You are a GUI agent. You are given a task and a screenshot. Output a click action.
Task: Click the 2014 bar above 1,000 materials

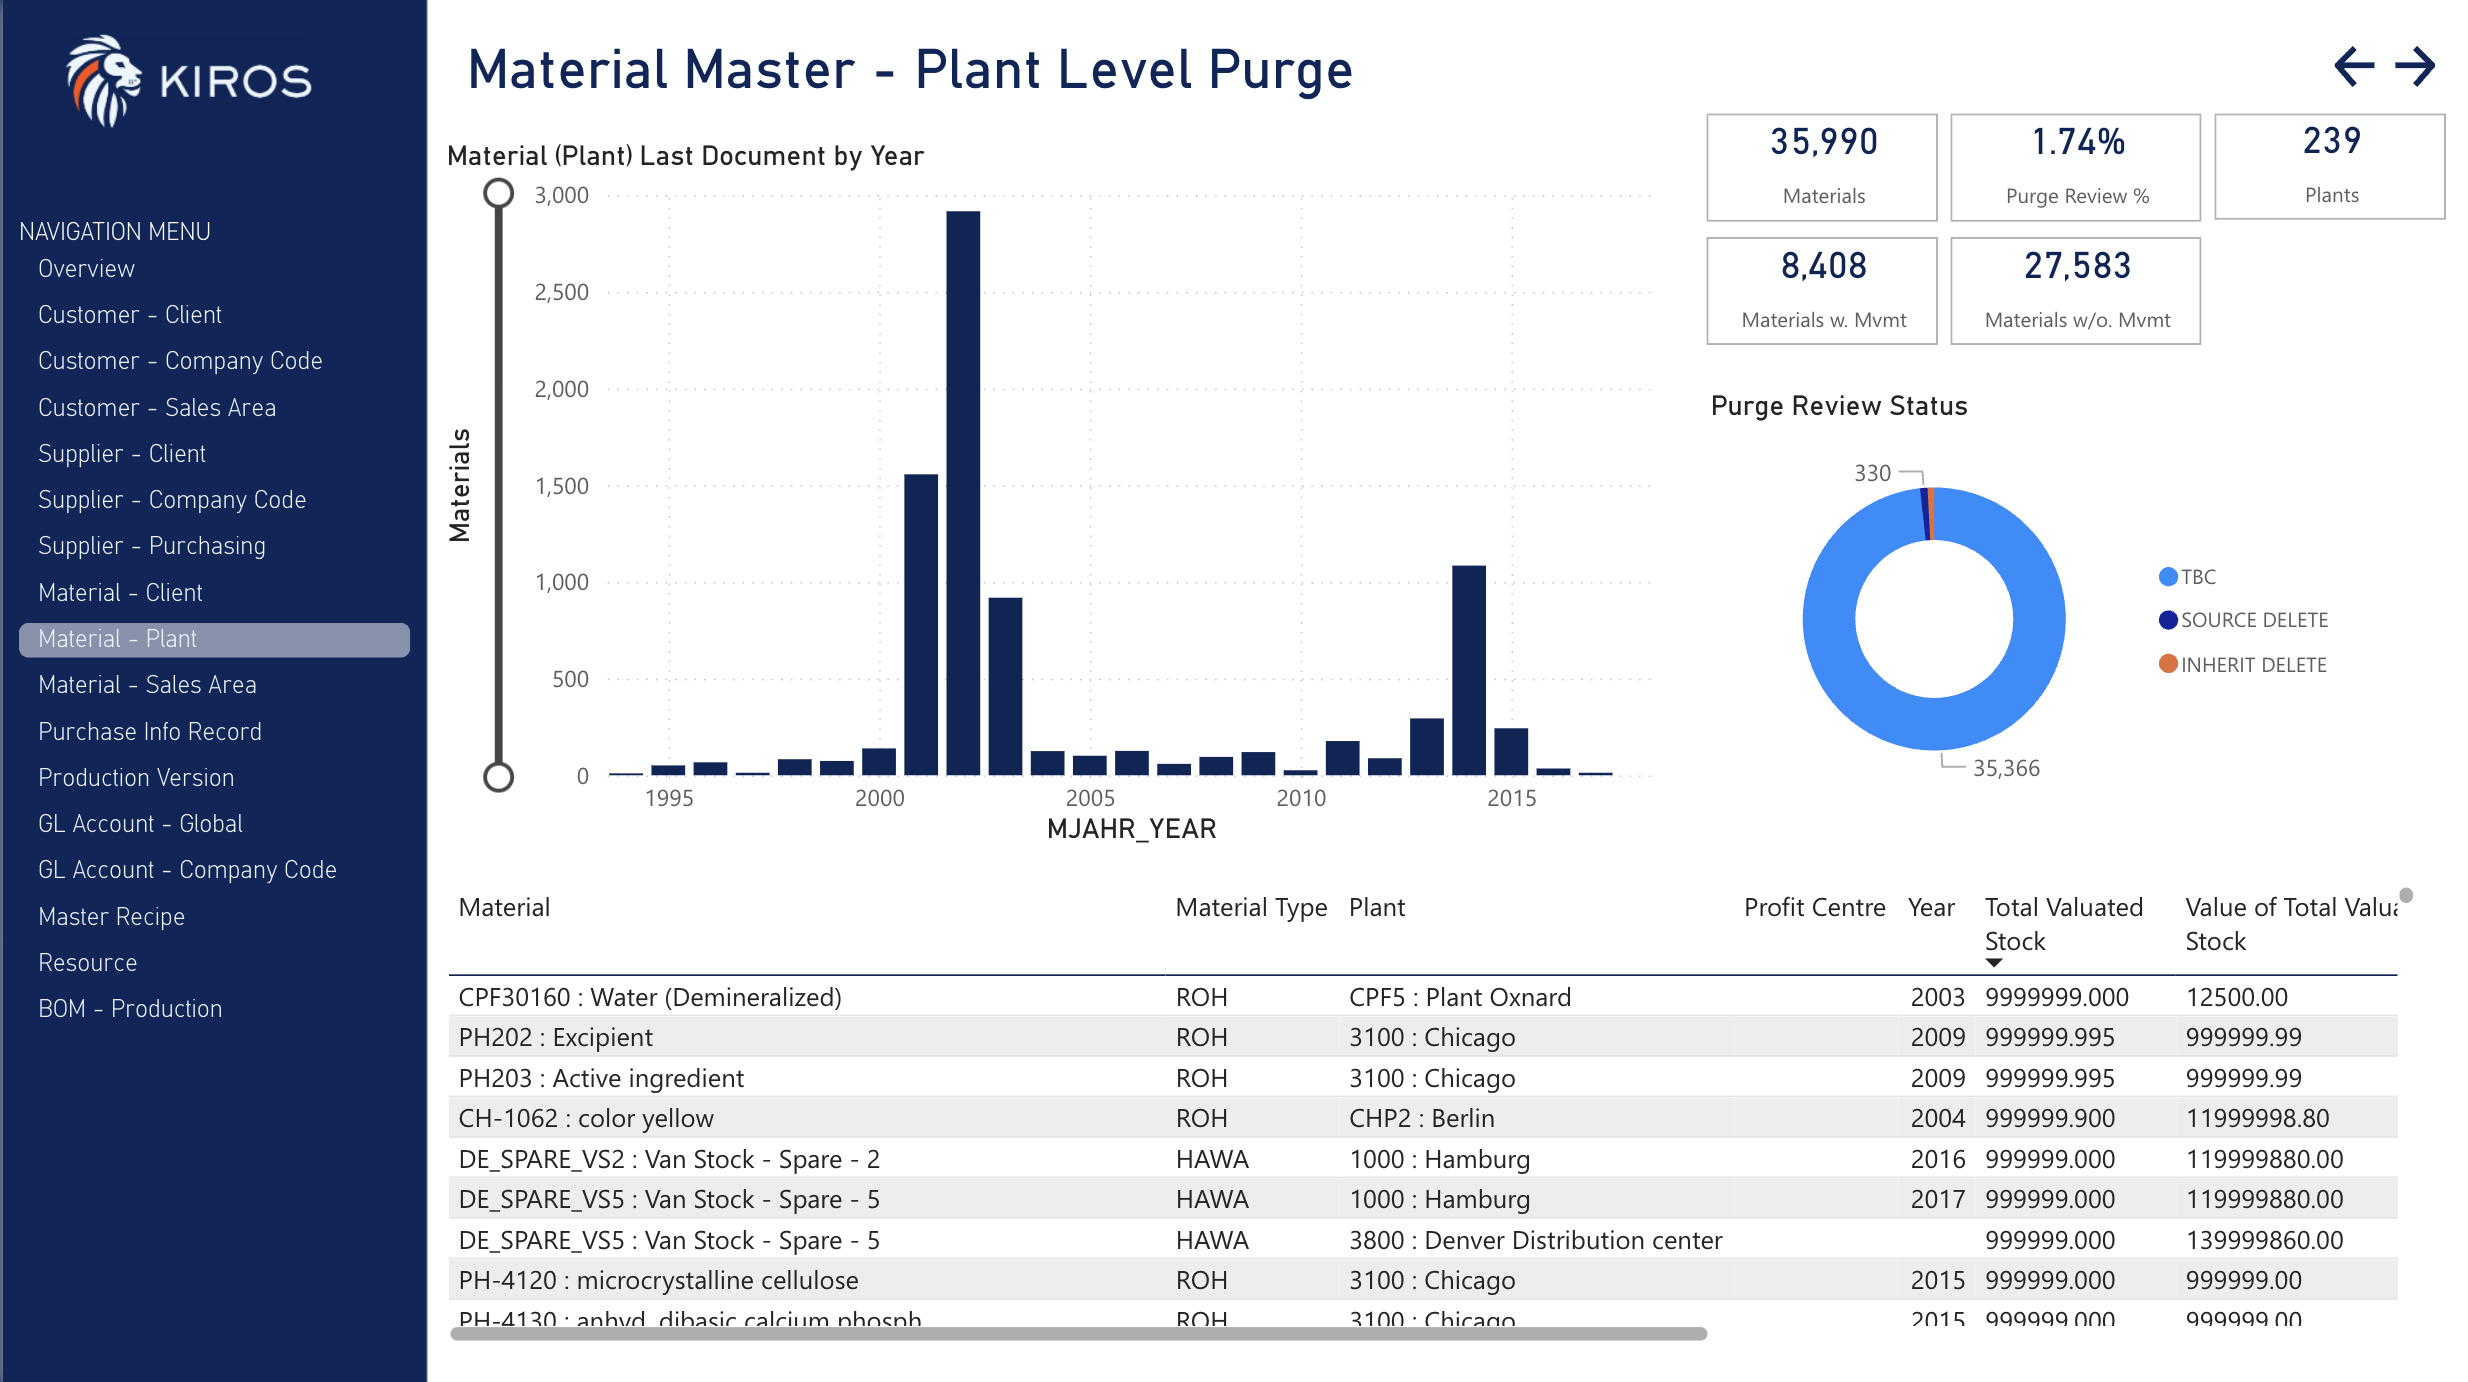coord(1469,670)
